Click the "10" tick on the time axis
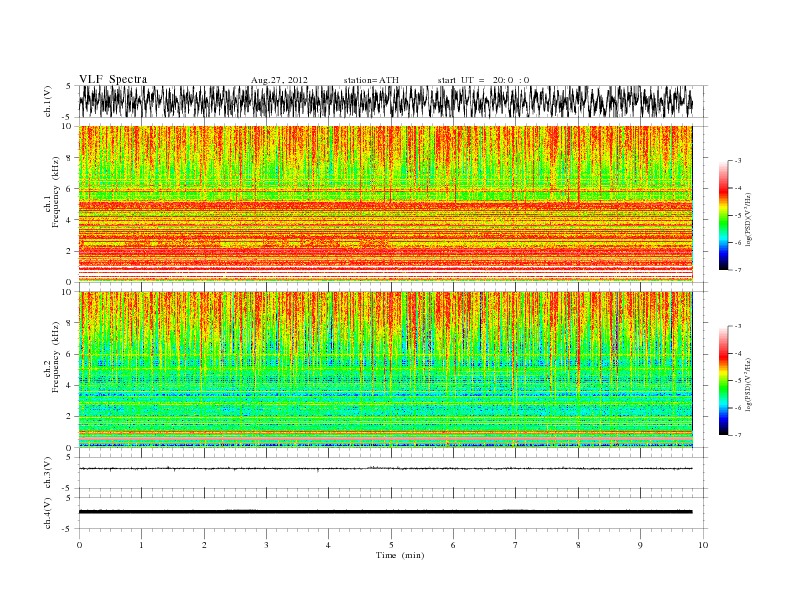792x612 pixels. click(703, 545)
